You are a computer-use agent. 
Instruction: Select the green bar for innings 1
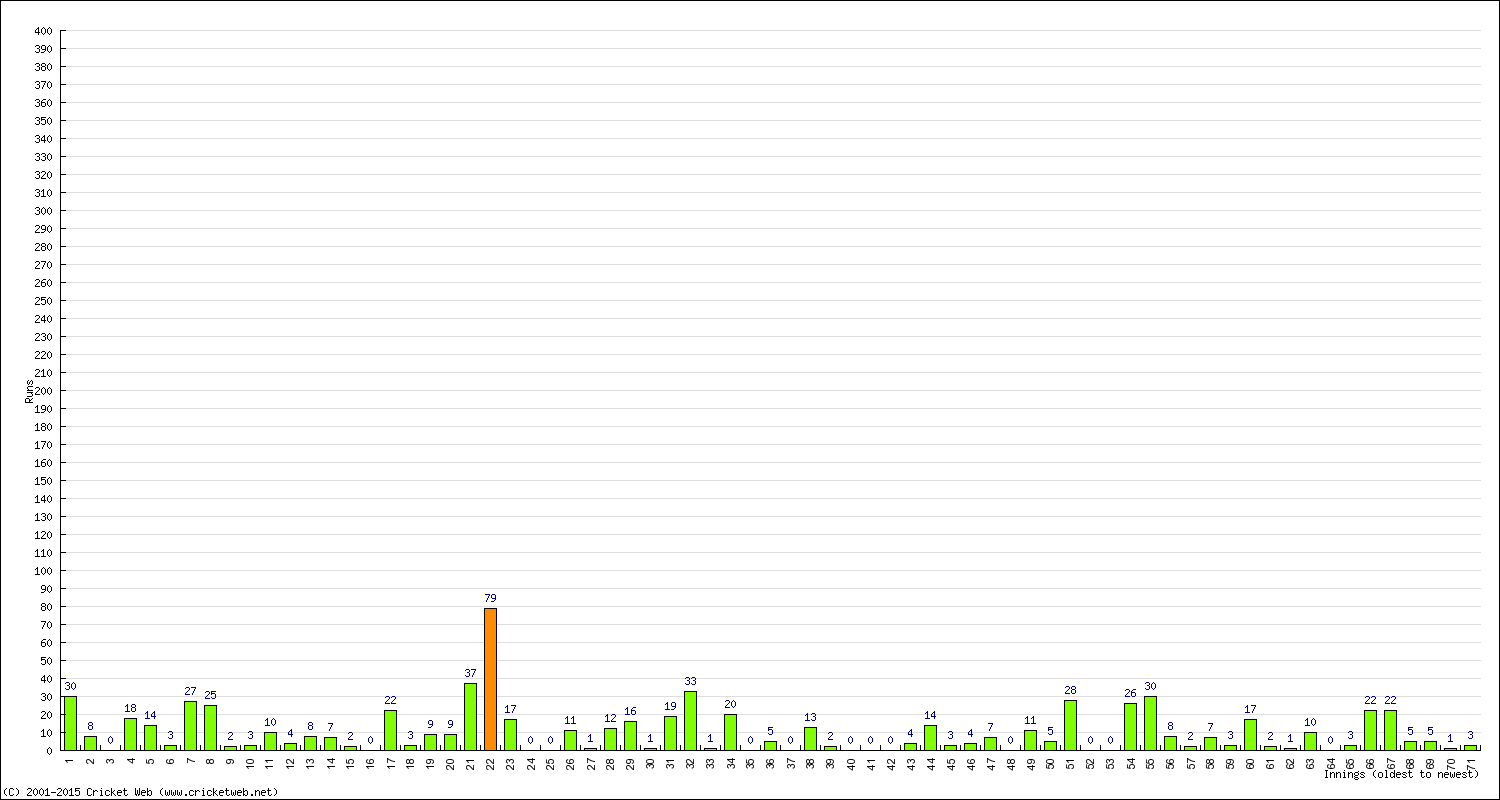point(70,723)
